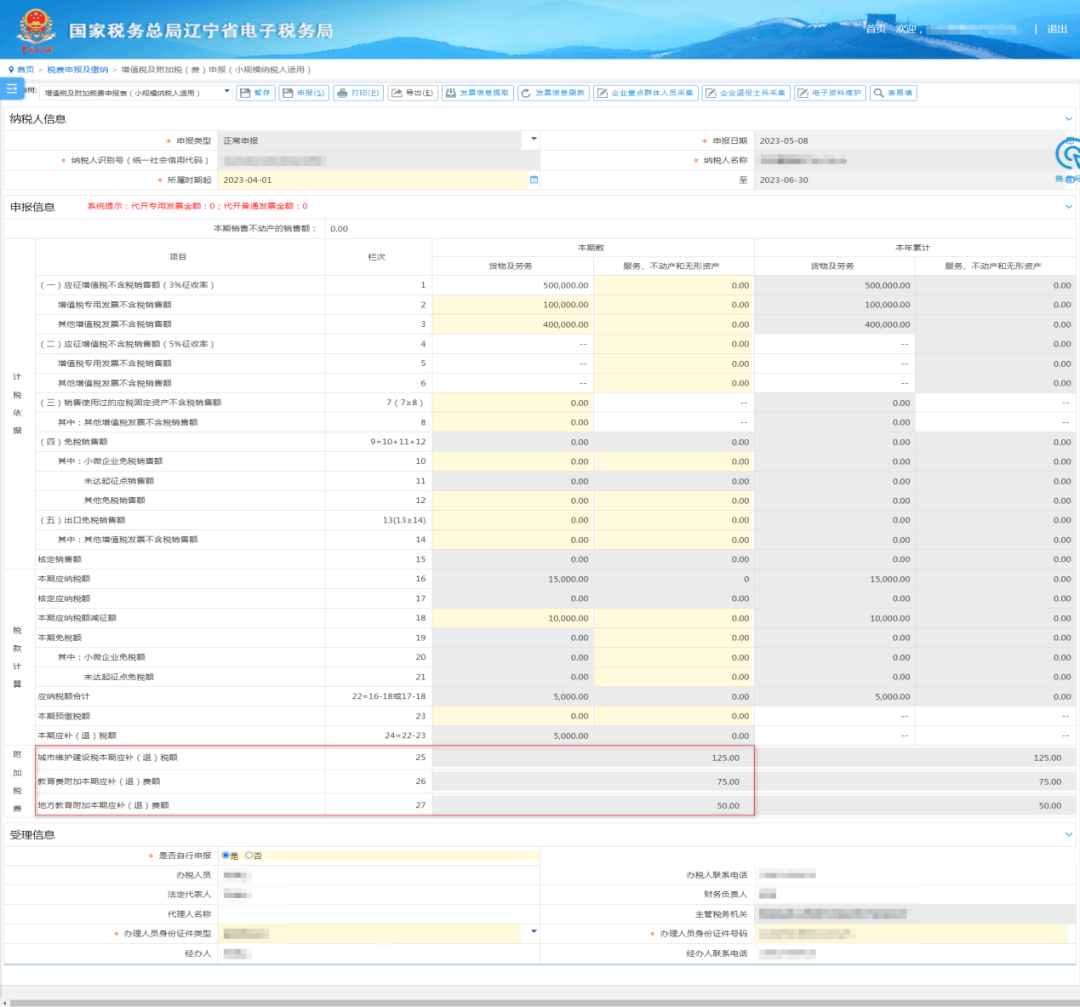Select 是 for 是否自行申报
The height and width of the screenshot is (1007, 1080).
226,855
